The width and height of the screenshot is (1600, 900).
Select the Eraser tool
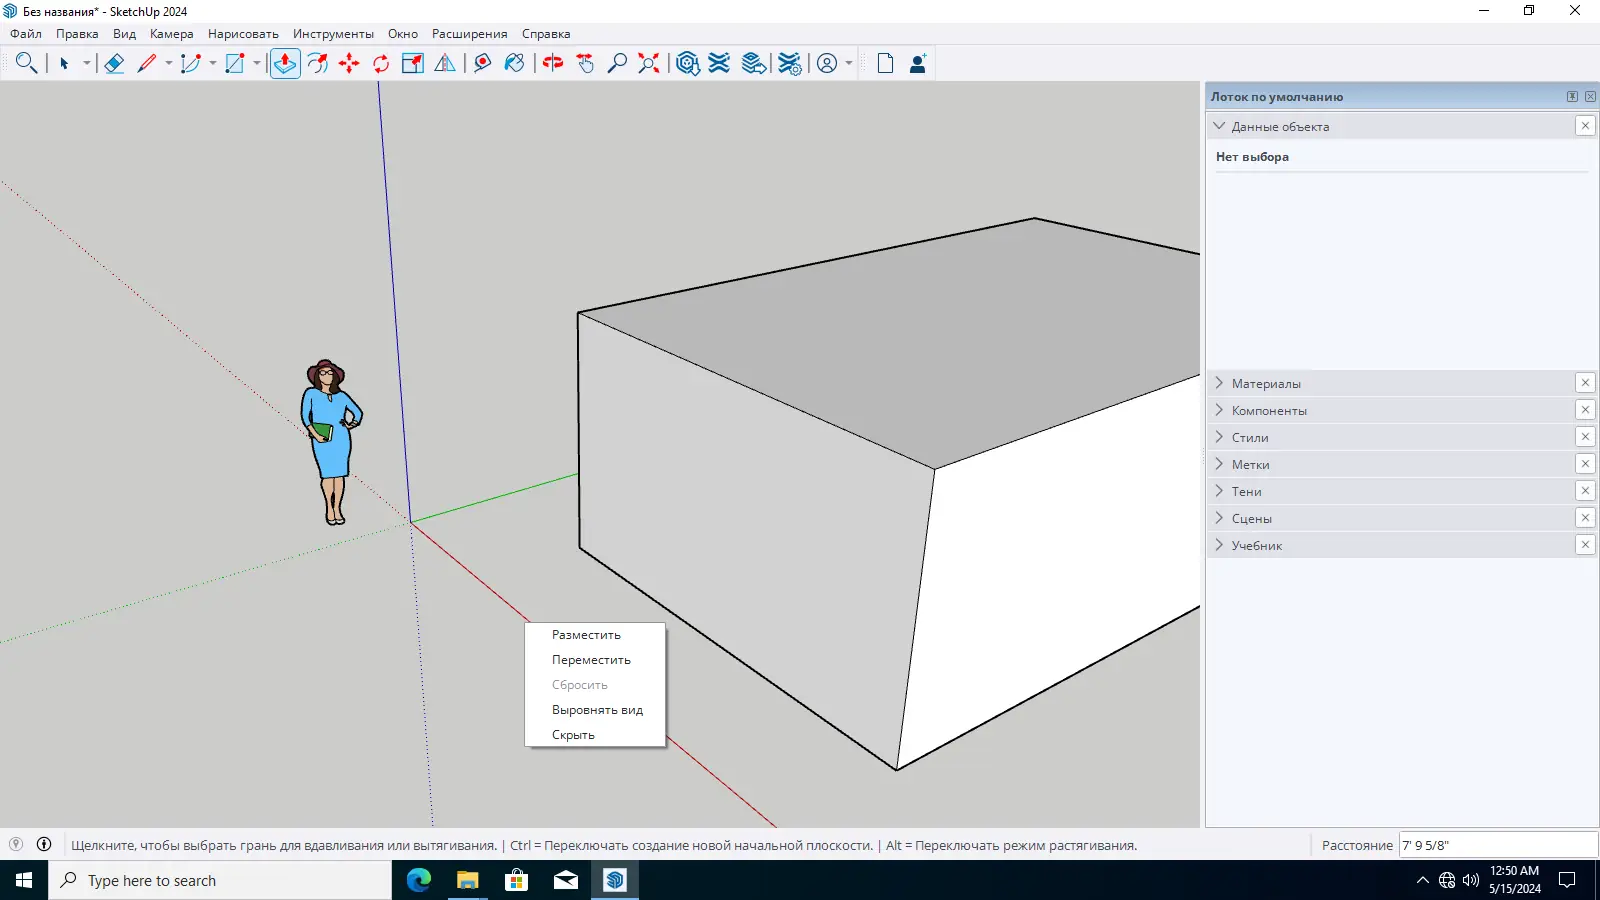[x=114, y=64]
